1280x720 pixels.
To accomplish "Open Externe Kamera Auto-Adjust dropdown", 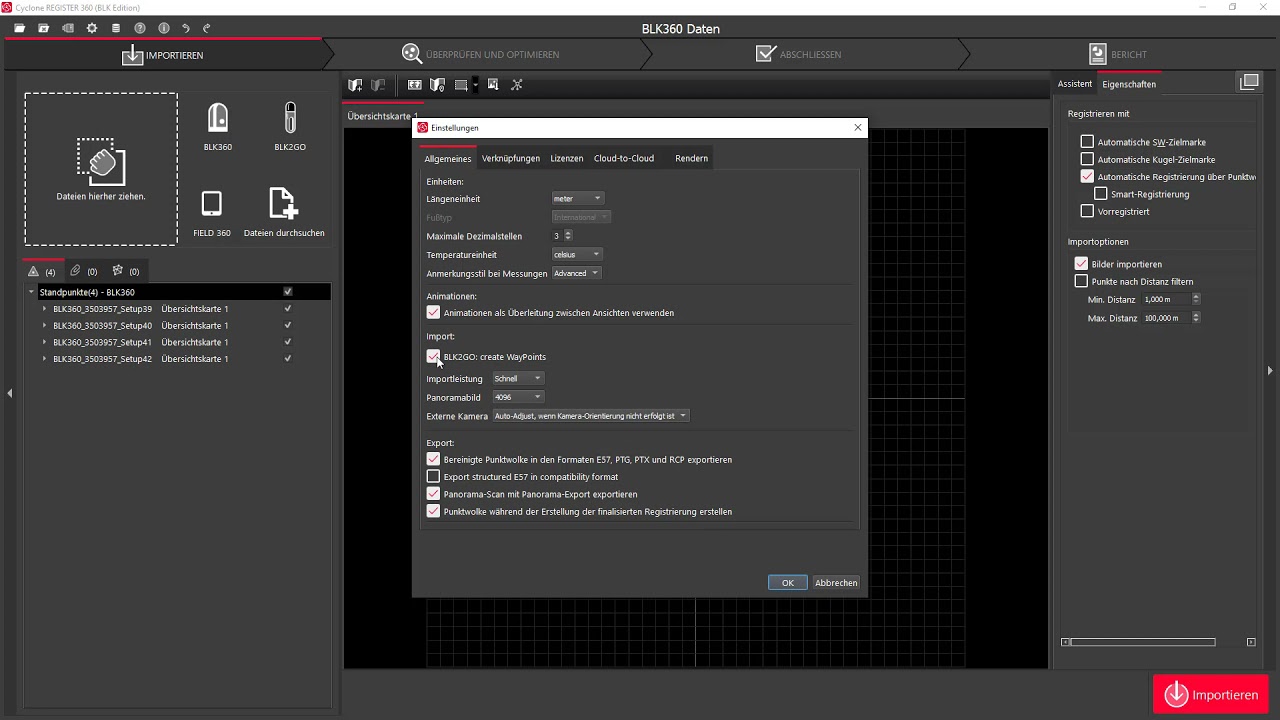I will [x=591, y=416].
